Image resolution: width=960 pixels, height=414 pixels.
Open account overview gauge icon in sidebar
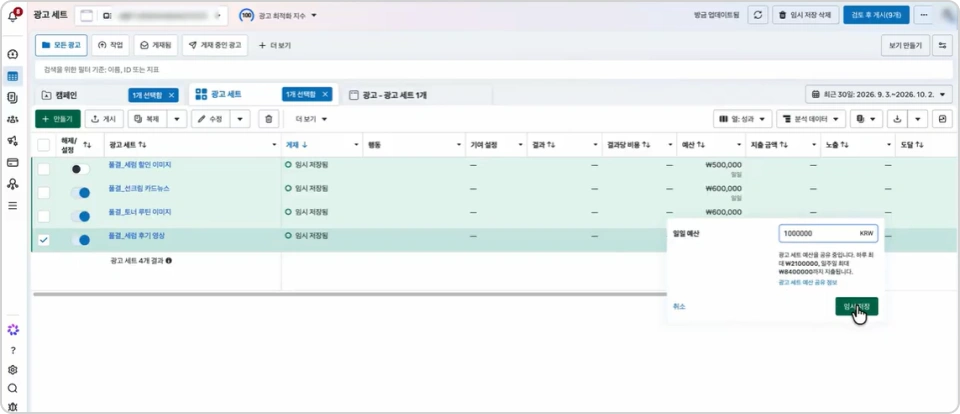(12, 55)
